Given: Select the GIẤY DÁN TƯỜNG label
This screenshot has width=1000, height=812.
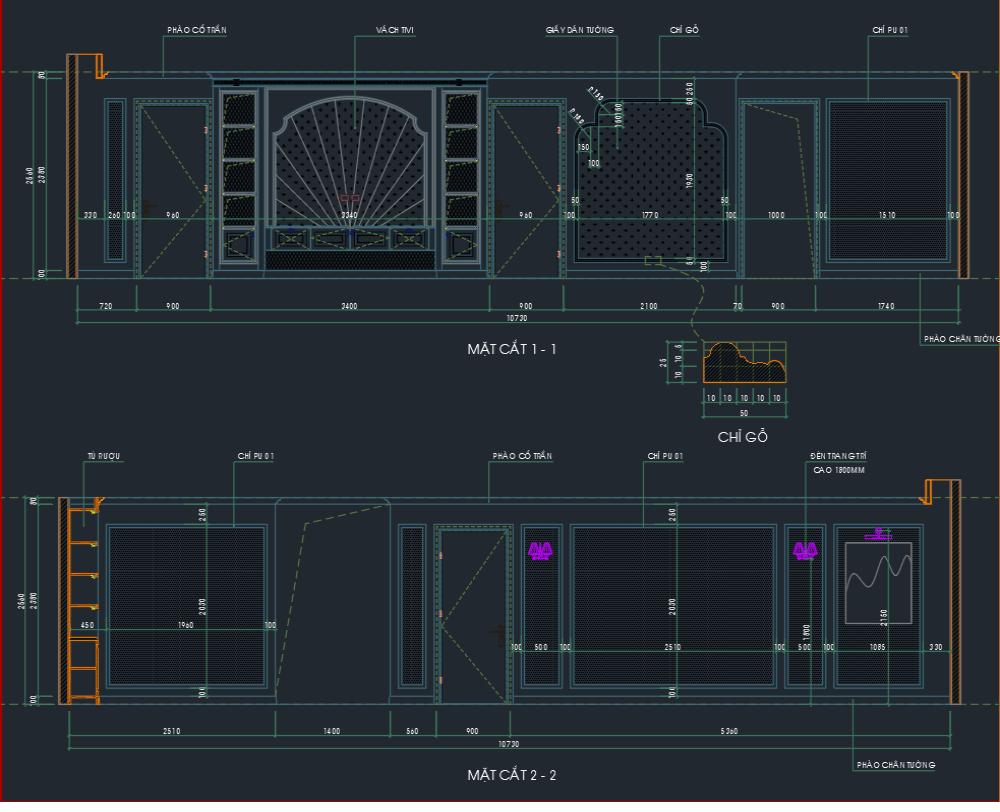Looking at the screenshot, I should 580,30.
